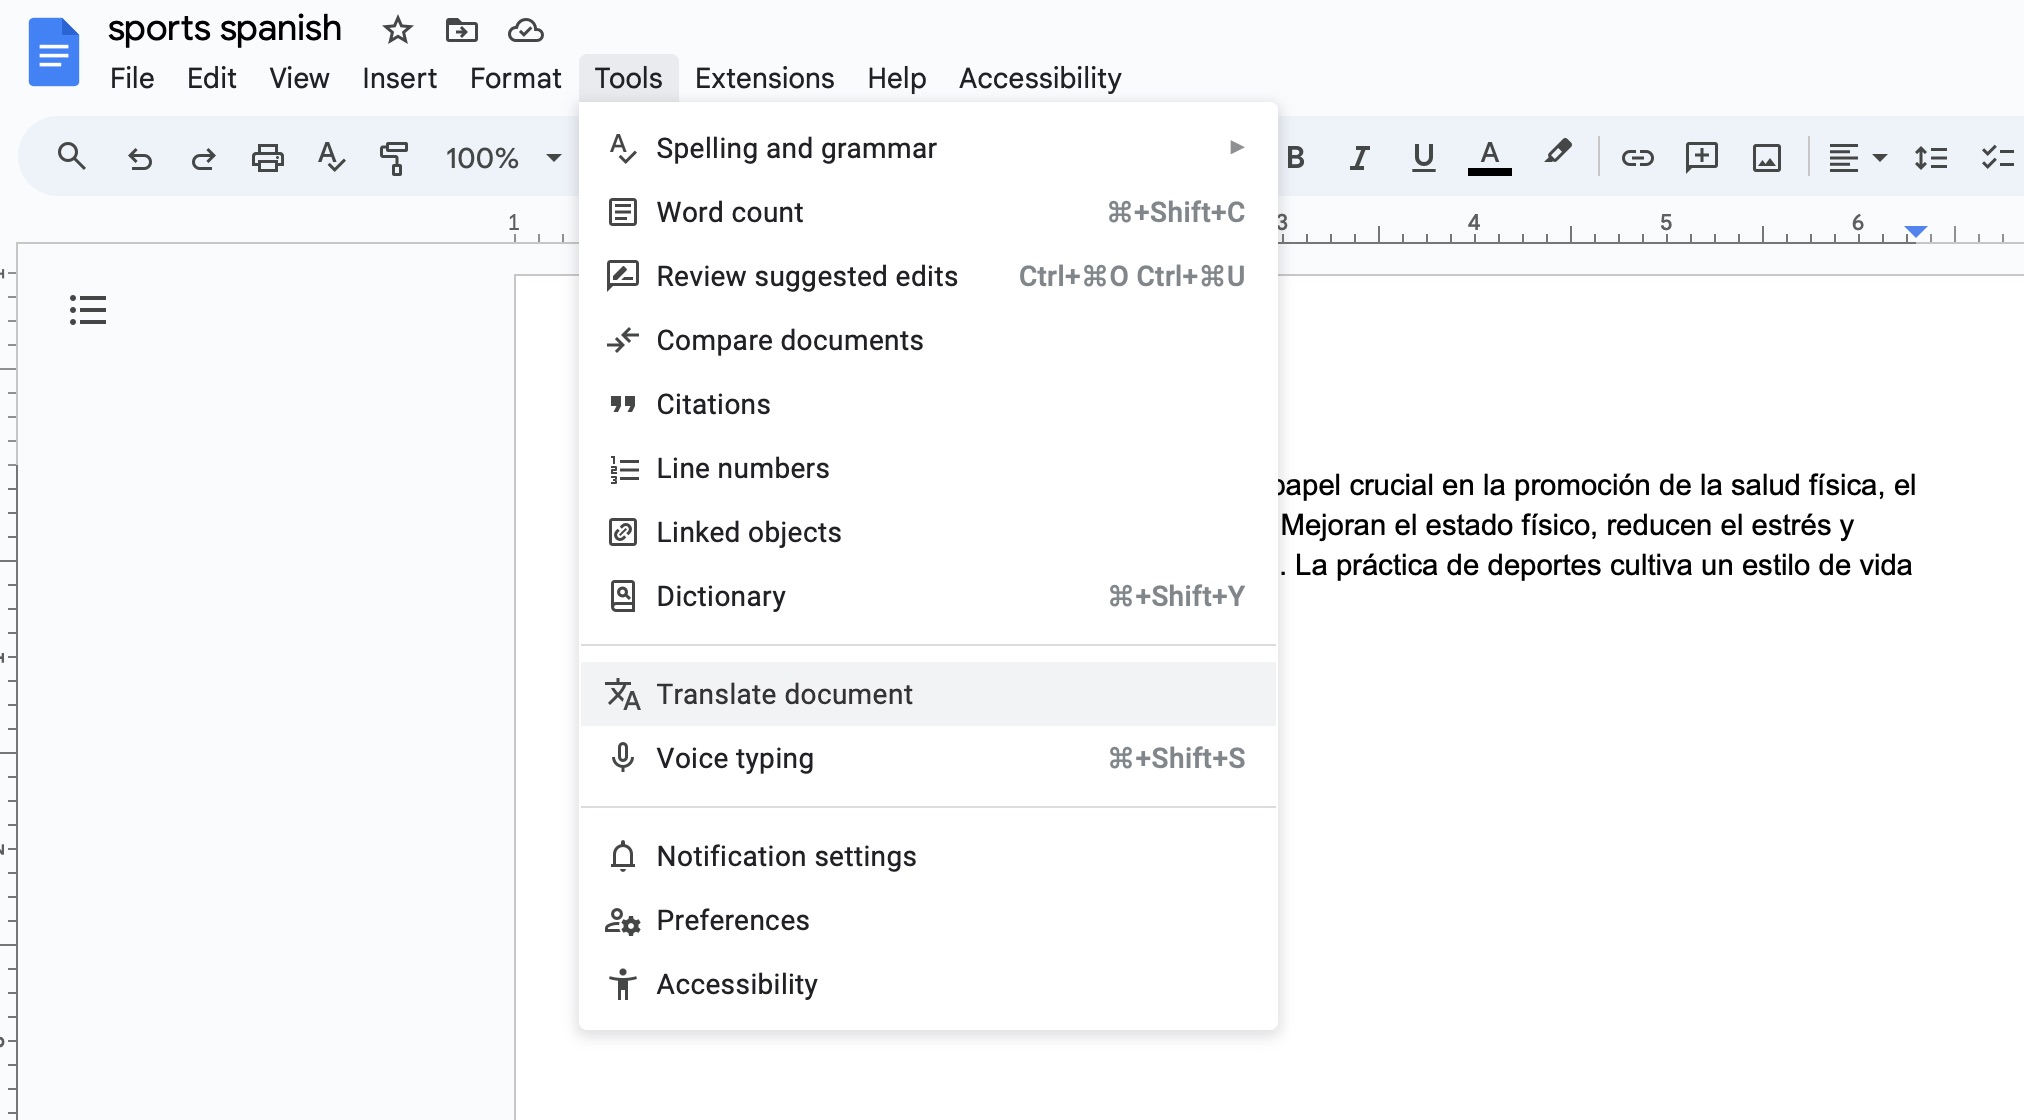This screenshot has height=1120, width=2024.
Task: Redo the last action
Action: 203,158
